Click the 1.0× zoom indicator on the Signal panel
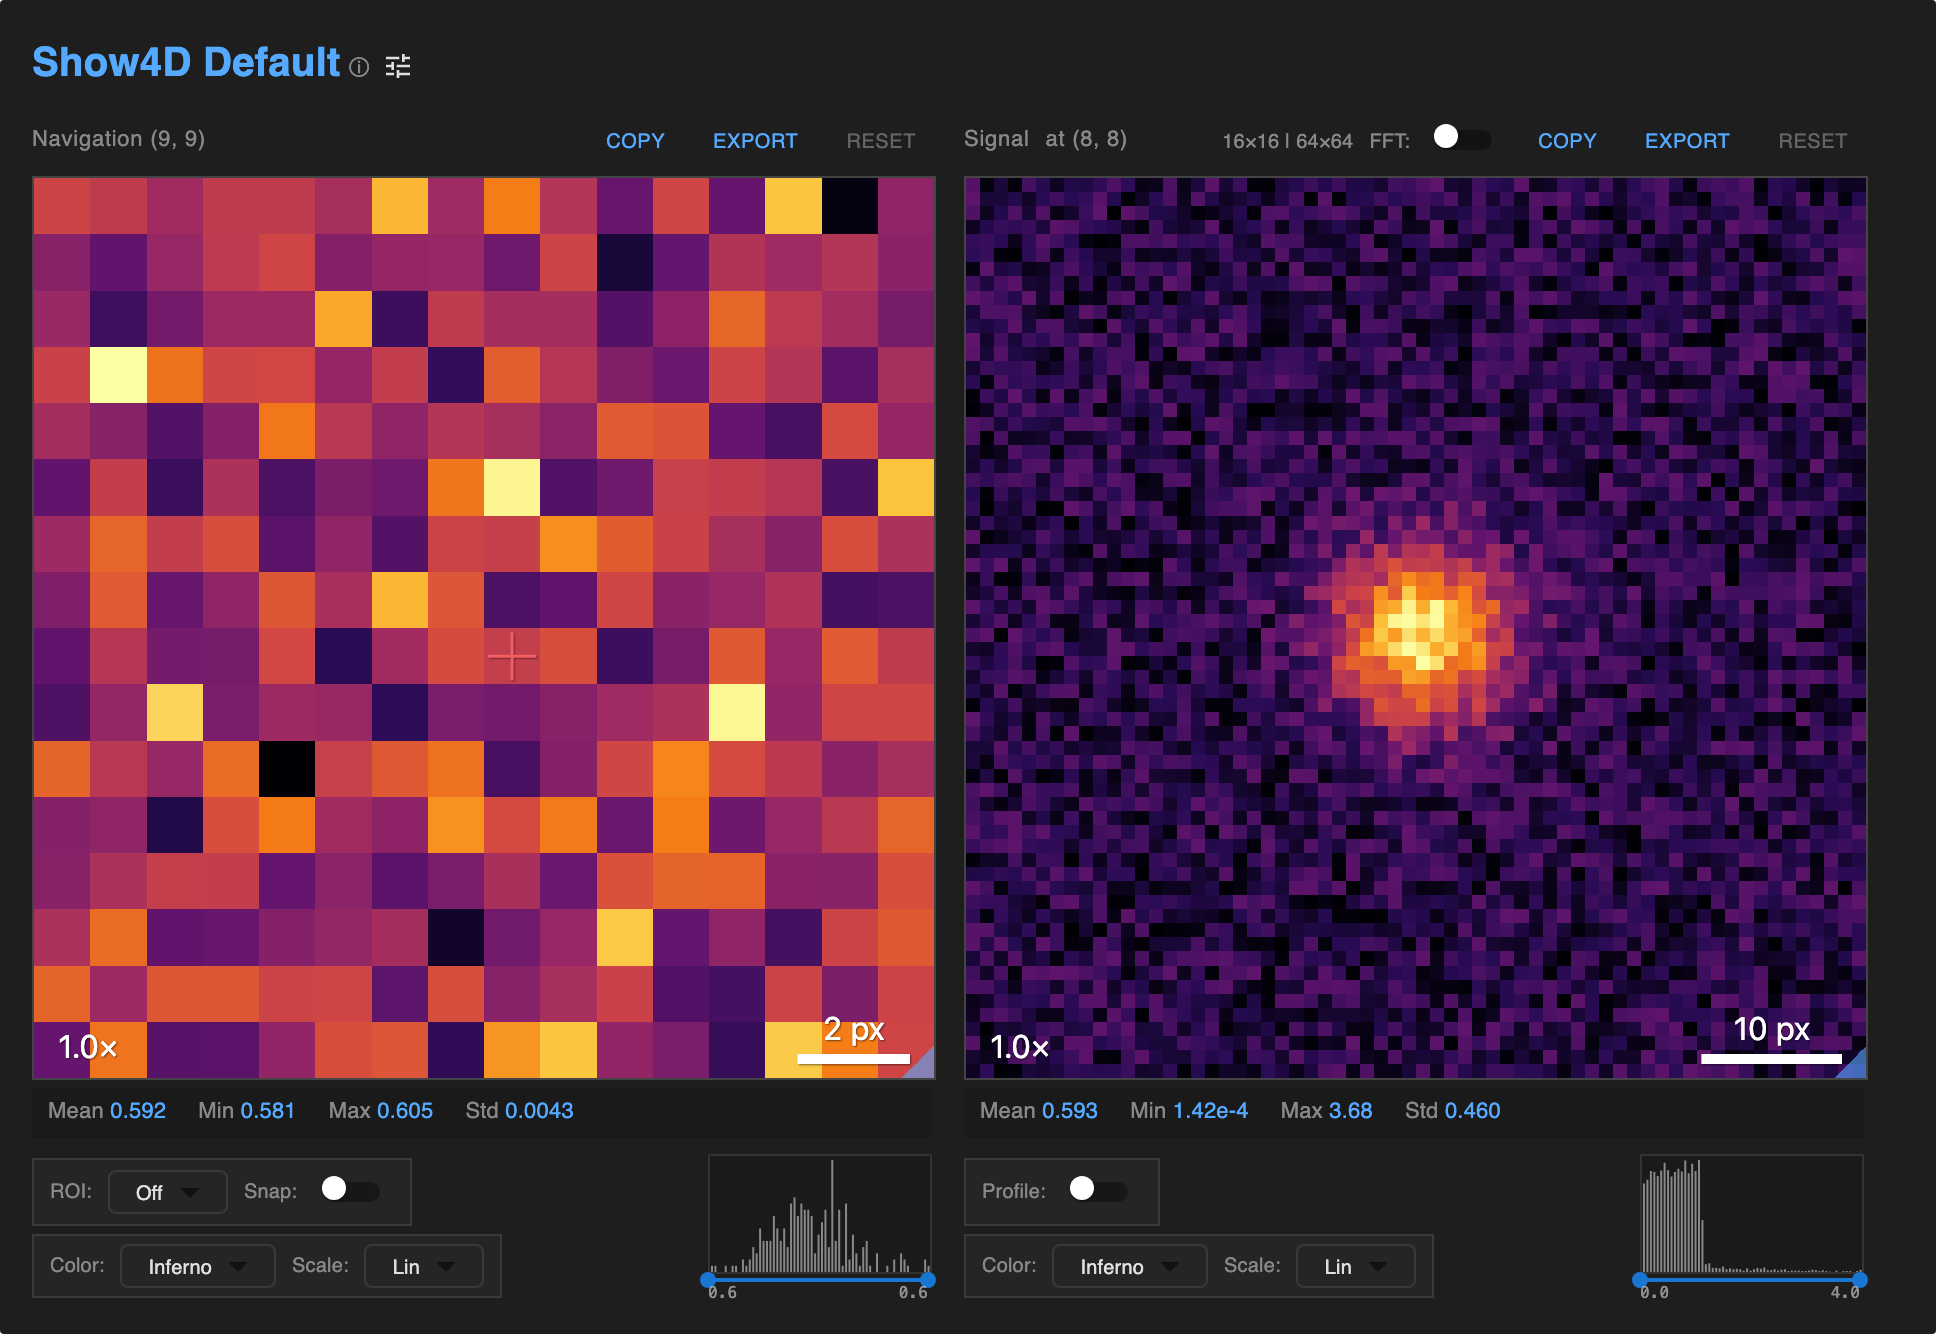This screenshot has height=1334, width=1936. pyautogui.click(x=1018, y=1048)
